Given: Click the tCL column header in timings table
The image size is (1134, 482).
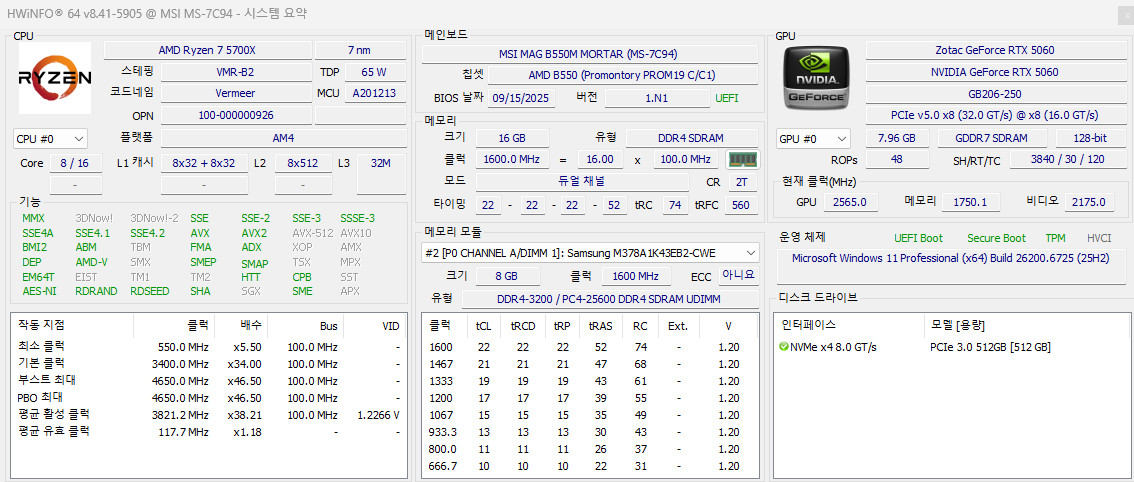Looking at the screenshot, I should [x=483, y=326].
